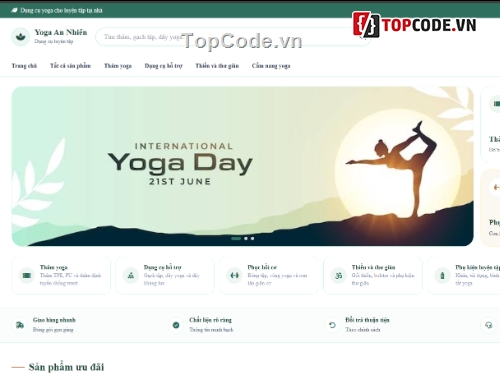Image resolution: width=500 pixels, height=375 pixels.
Task: Select the Dụng cụ hỗ trợ navigation menu item
Action: tap(163, 66)
